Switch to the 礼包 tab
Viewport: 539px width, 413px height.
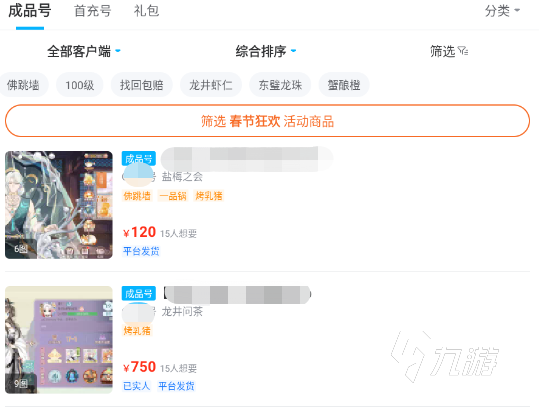146,11
